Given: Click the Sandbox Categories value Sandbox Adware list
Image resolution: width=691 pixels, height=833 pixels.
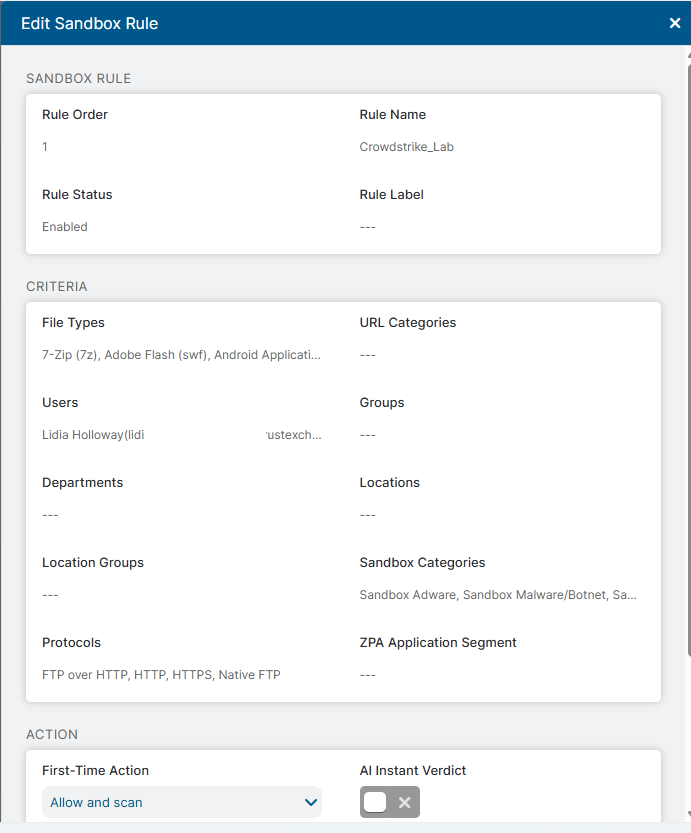Looking at the screenshot, I should click(498, 594).
